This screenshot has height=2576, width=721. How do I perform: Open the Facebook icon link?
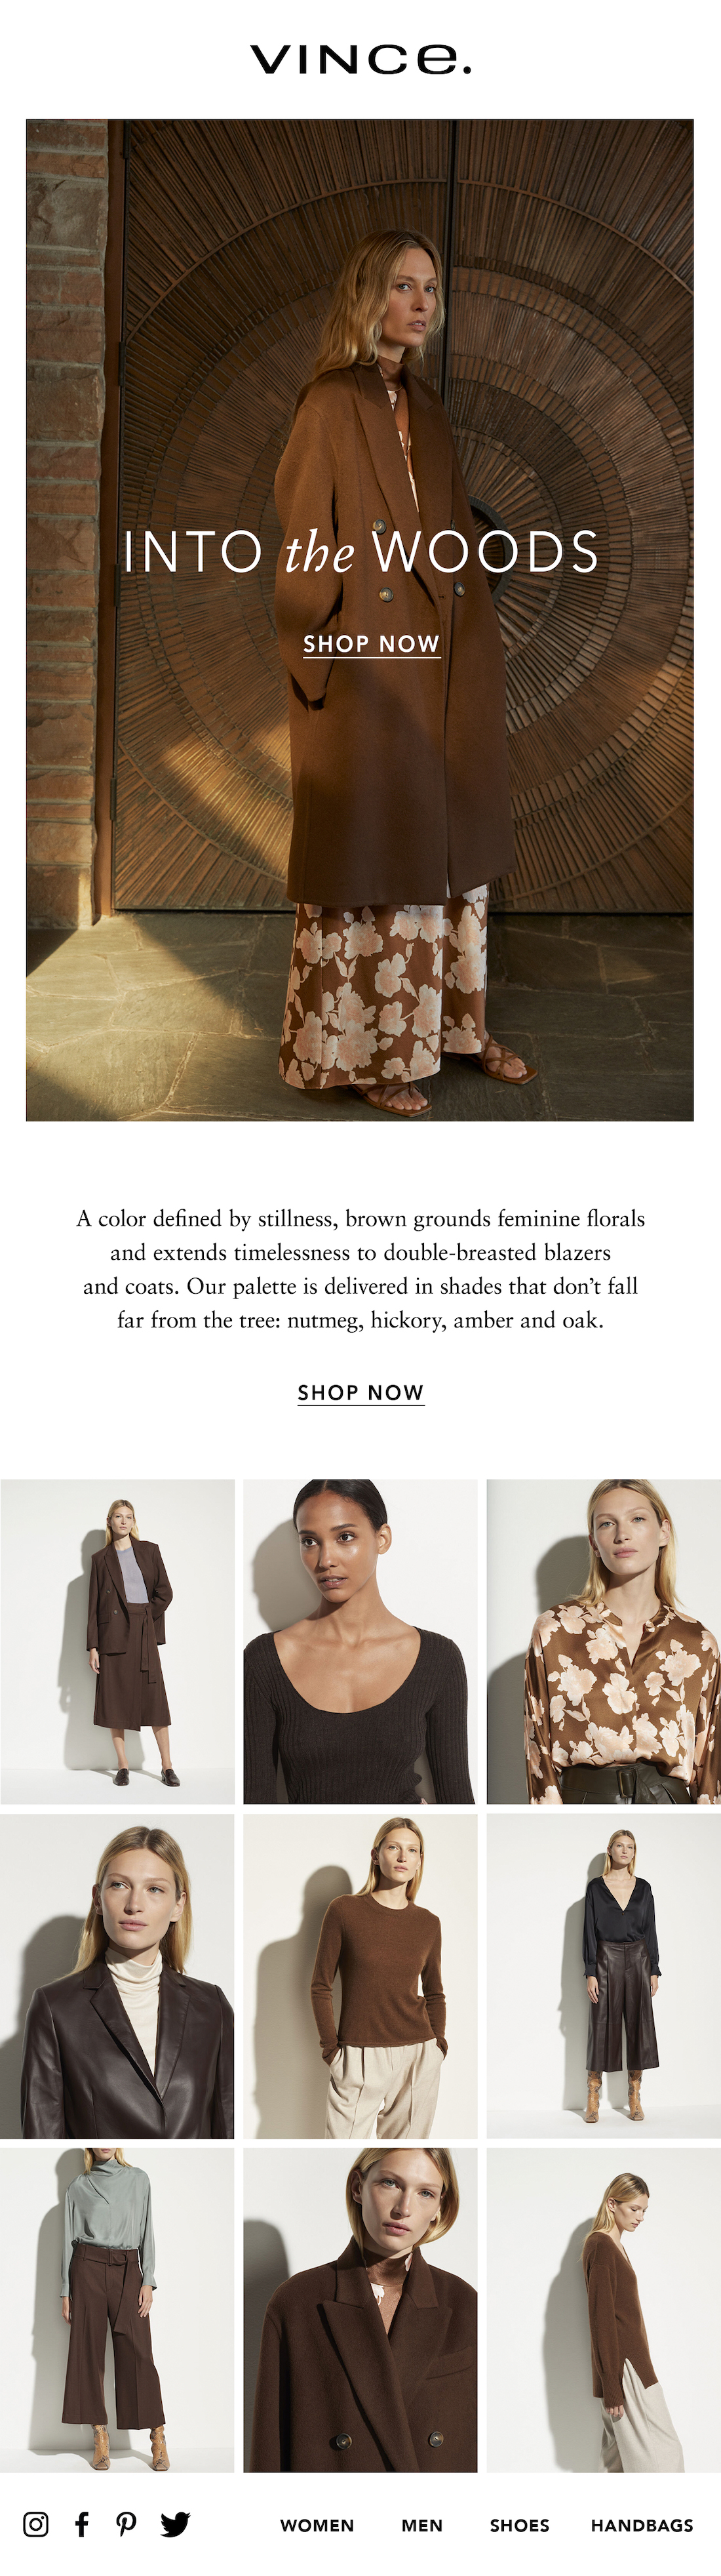pos(82,2524)
